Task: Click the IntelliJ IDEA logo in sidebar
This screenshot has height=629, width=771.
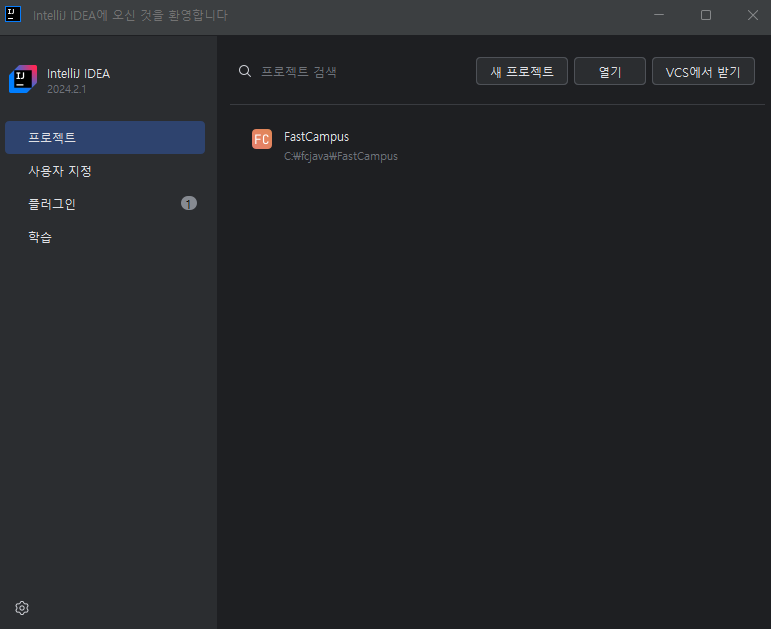Action: tap(23, 79)
